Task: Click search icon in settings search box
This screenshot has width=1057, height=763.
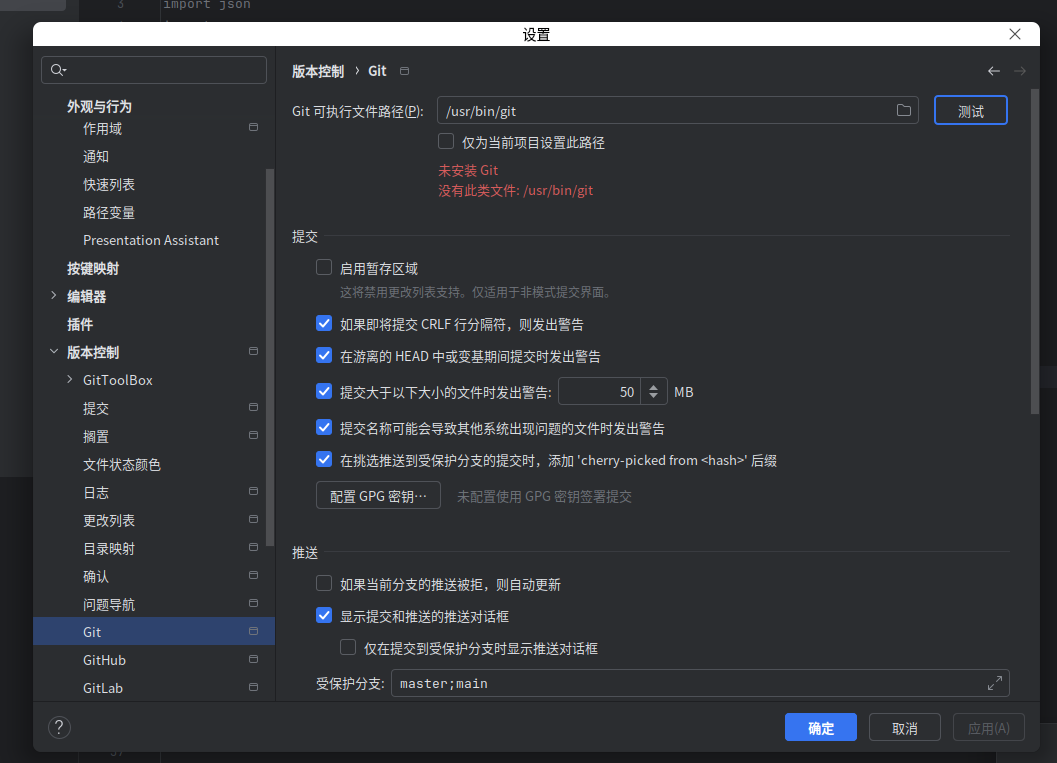Action: (x=58, y=70)
